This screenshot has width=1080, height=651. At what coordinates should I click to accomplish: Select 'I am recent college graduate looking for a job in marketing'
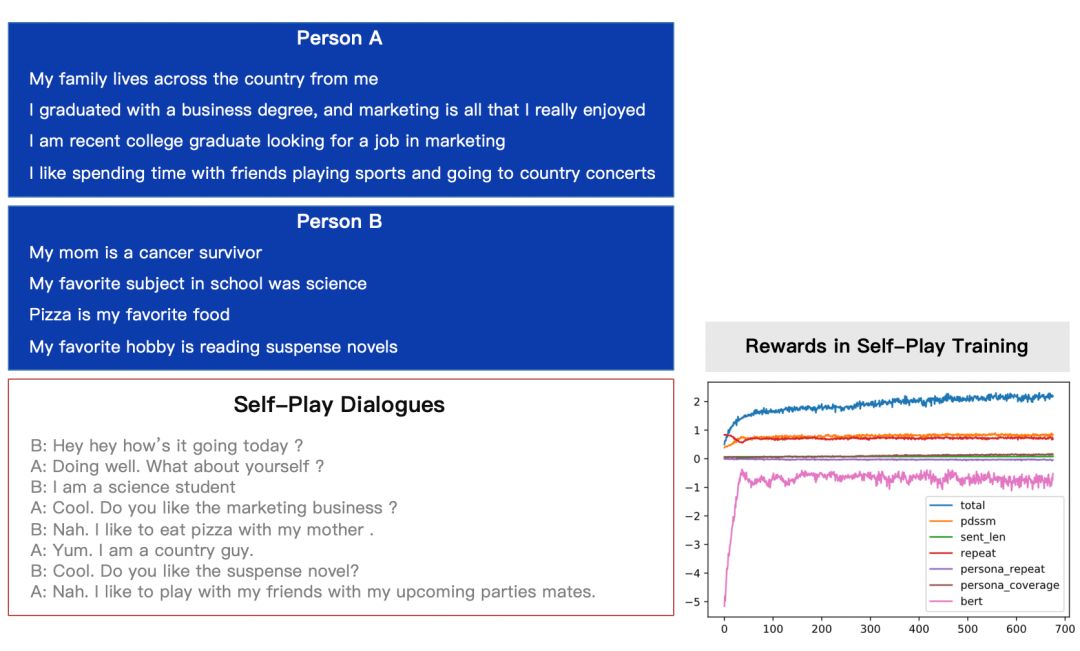tap(267, 141)
